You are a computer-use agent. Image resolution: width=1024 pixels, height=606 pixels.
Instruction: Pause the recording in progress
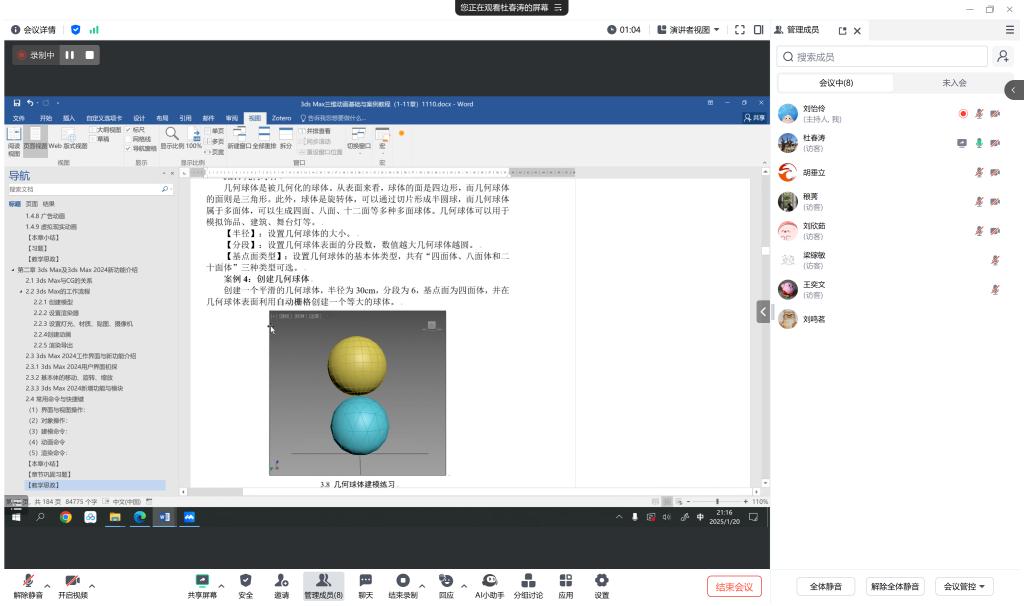click(x=70, y=55)
